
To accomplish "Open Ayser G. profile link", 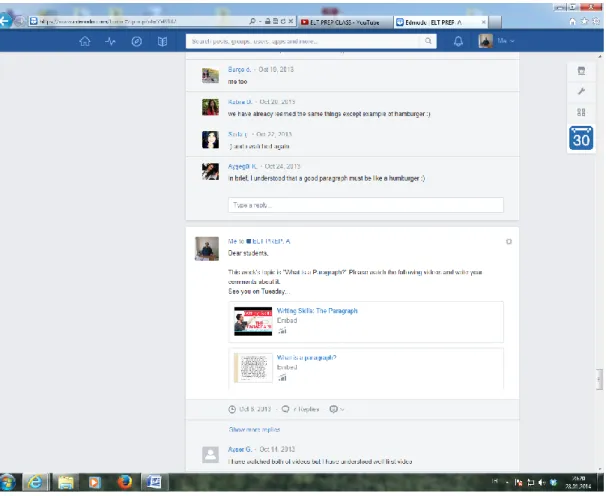I will point(240,449).
